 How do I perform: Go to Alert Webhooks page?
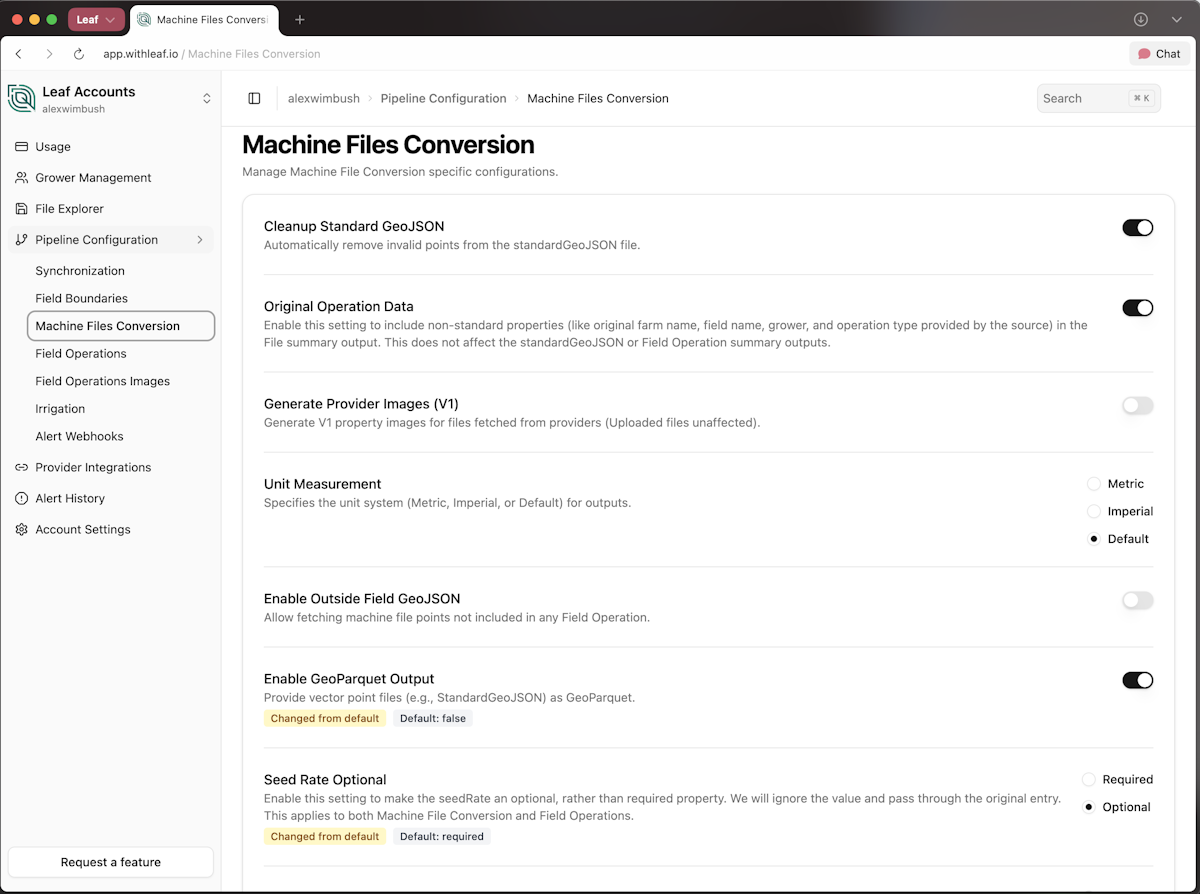coord(80,437)
